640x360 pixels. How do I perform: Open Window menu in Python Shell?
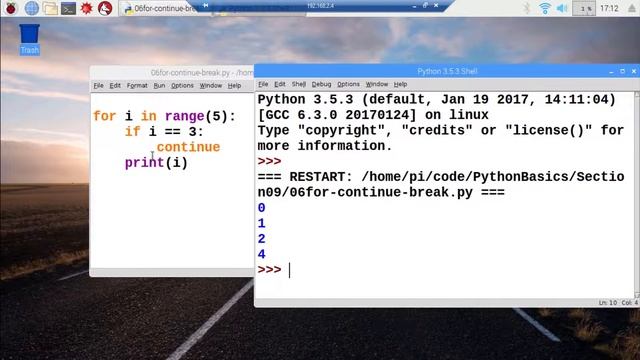376,84
